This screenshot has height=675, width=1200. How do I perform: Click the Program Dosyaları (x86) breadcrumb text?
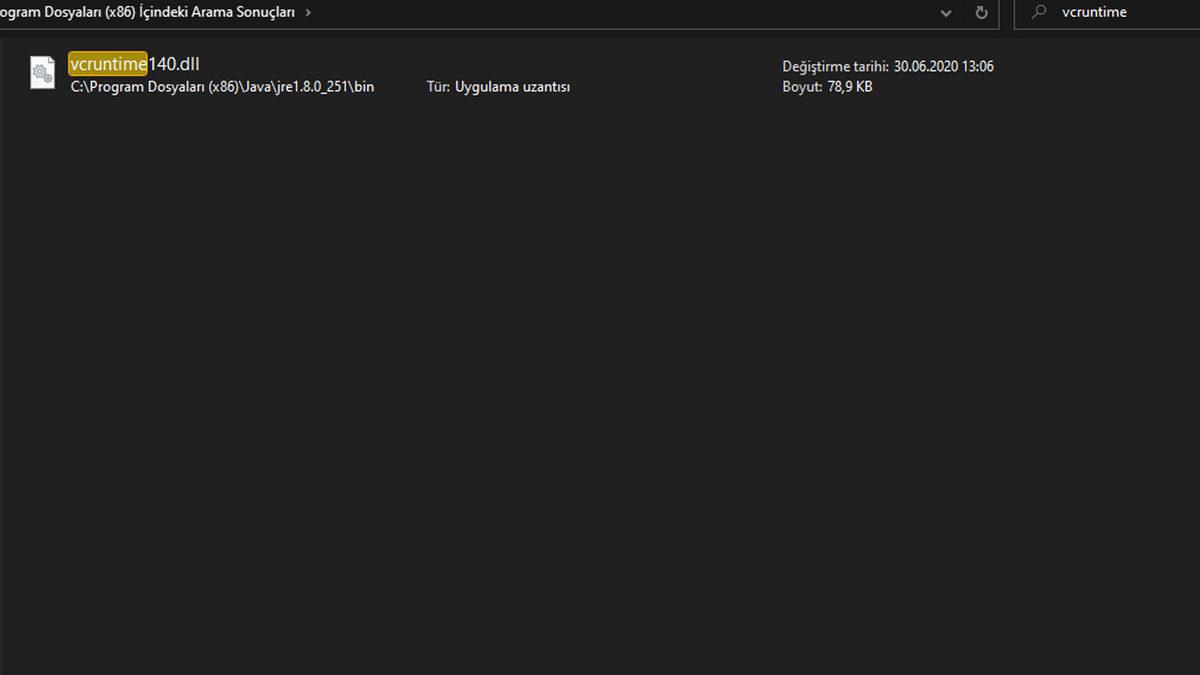tap(70, 13)
